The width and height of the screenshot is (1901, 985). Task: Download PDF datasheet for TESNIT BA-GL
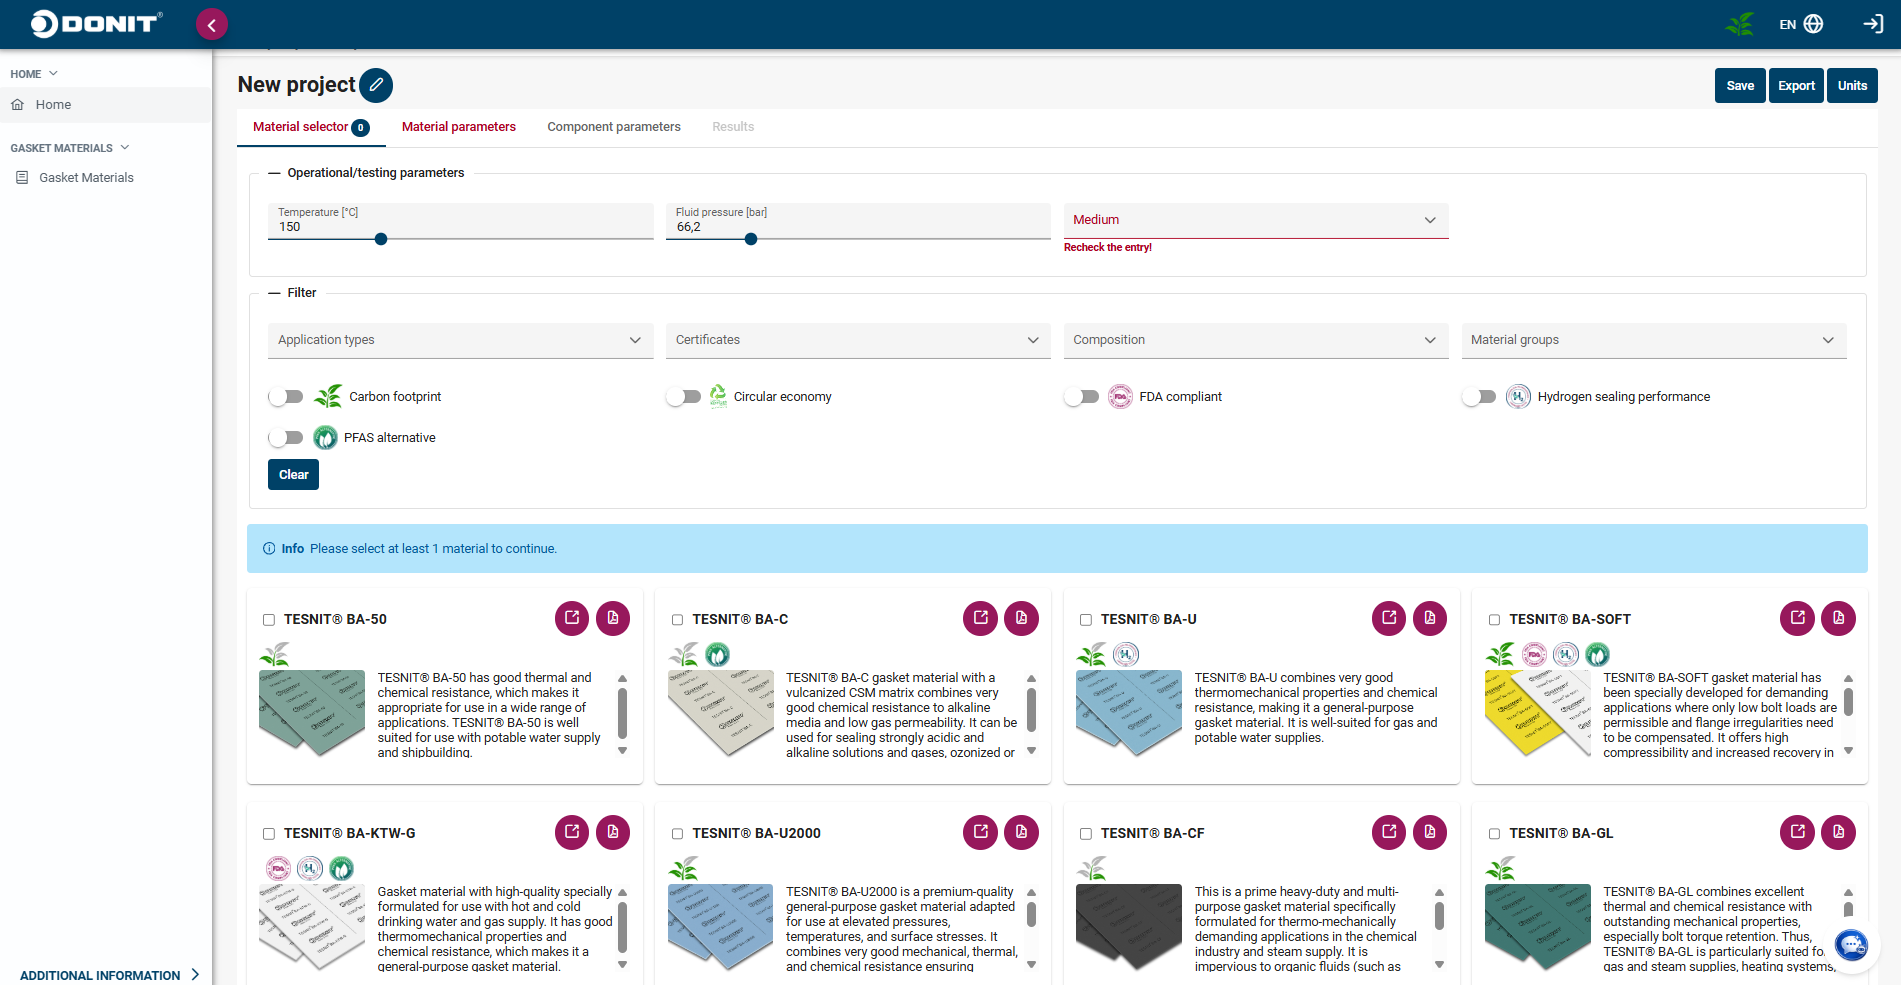coord(1838,832)
